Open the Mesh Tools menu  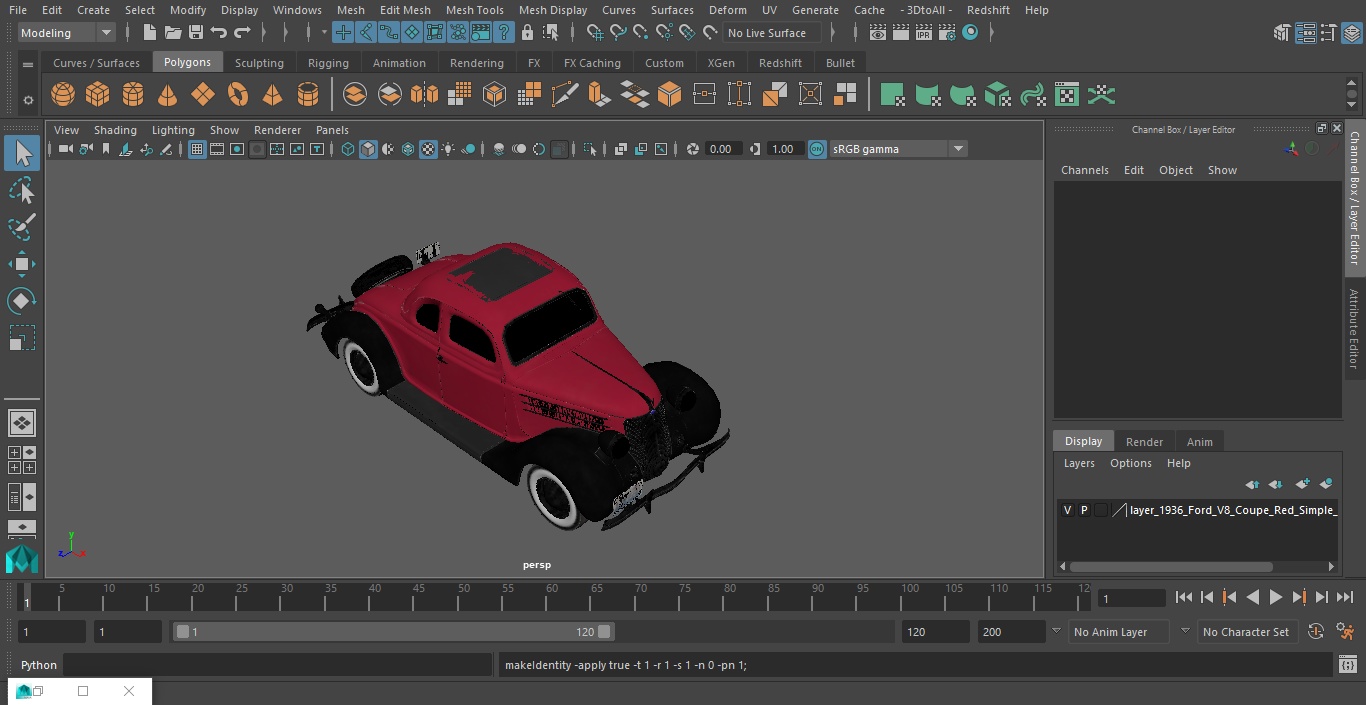(x=474, y=10)
